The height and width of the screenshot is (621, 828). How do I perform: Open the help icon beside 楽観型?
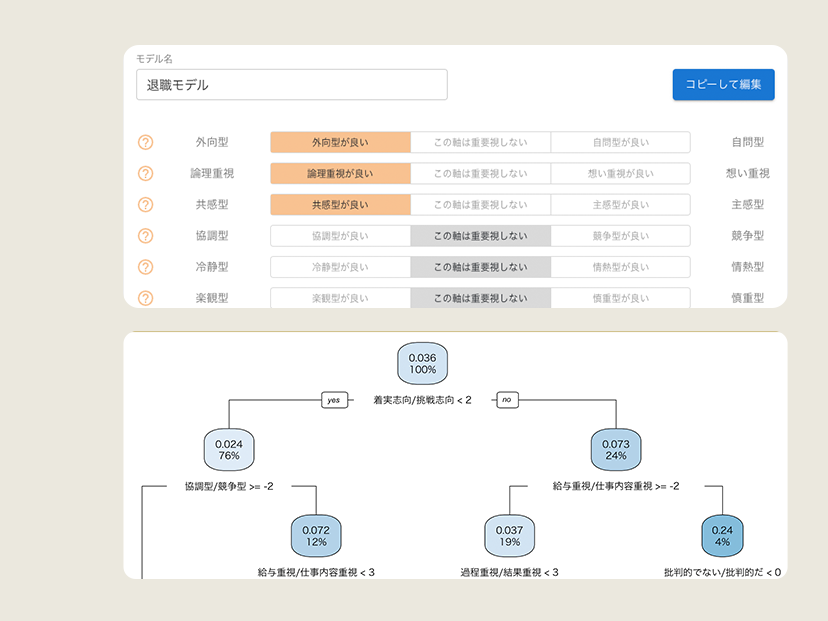[145, 298]
